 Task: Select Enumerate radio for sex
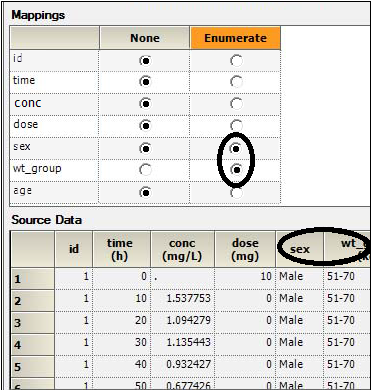236,149
